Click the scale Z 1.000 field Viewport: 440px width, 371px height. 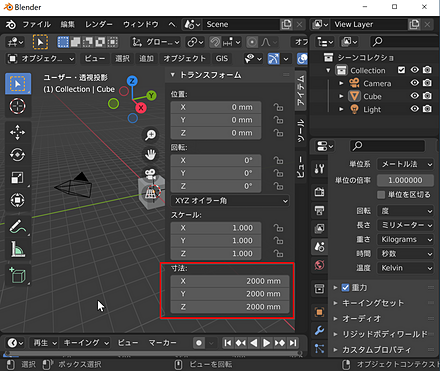click(x=216, y=254)
